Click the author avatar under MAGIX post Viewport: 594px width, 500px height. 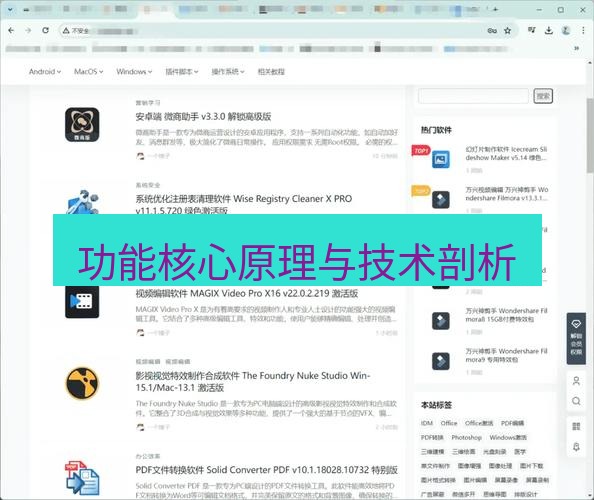[140, 333]
